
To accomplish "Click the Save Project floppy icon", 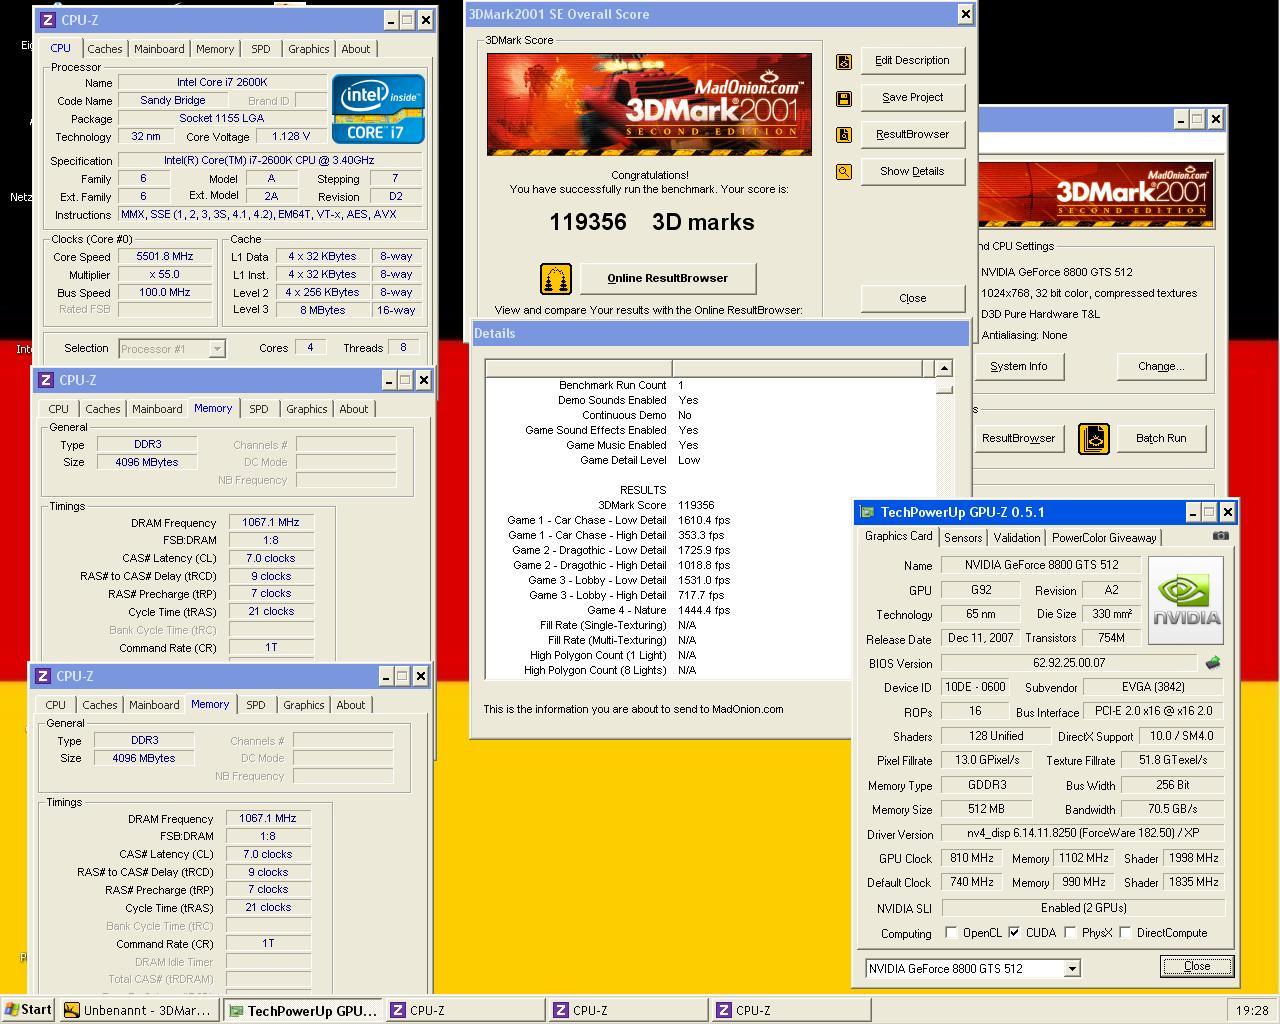I will pos(844,98).
